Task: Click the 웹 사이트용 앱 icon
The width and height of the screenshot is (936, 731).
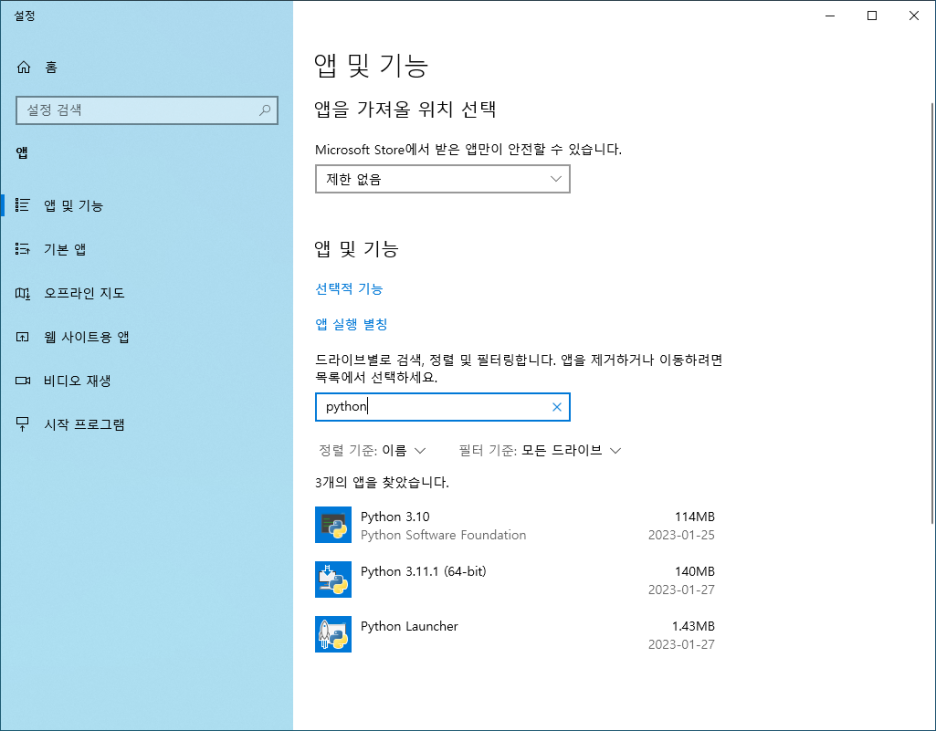Action: pos(23,337)
